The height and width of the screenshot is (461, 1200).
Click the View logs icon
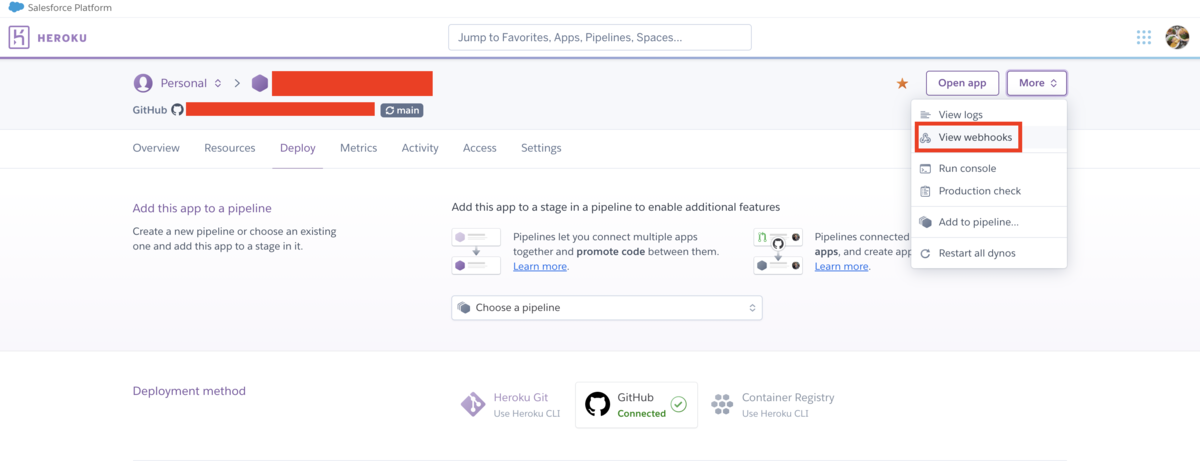(x=926, y=115)
